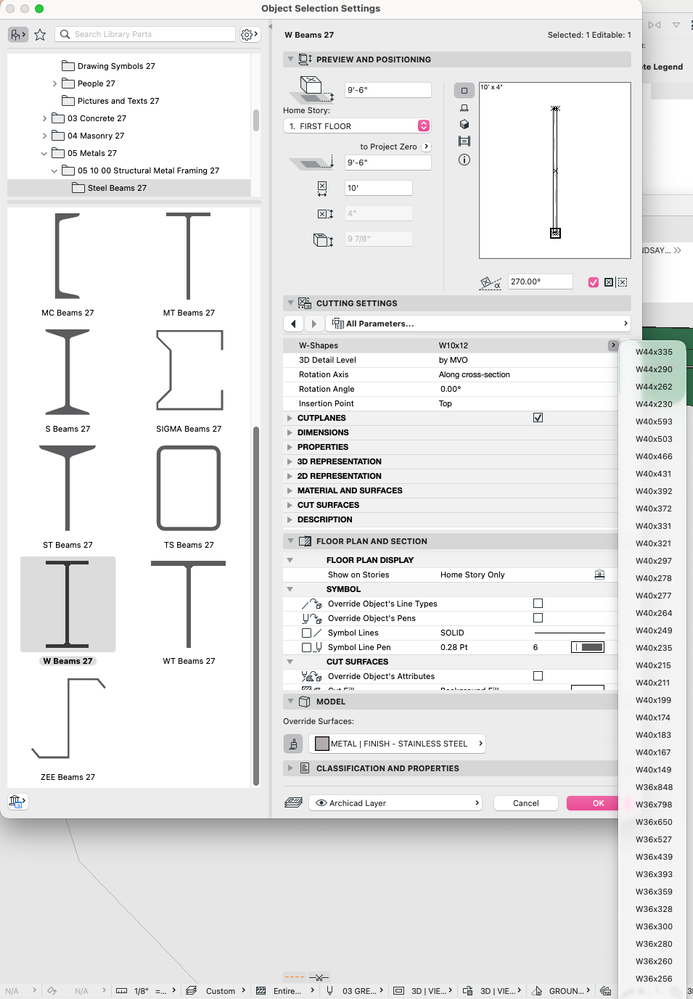Click SOLID line type preview

click(569, 633)
